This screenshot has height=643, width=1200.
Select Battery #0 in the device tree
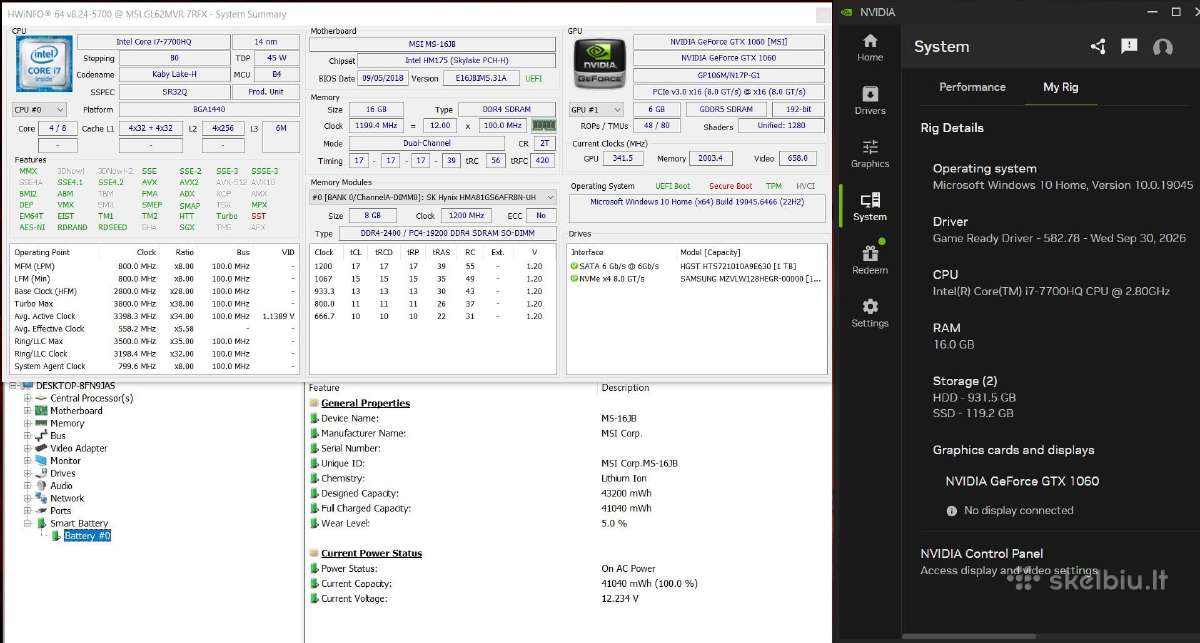coord(87,536)
